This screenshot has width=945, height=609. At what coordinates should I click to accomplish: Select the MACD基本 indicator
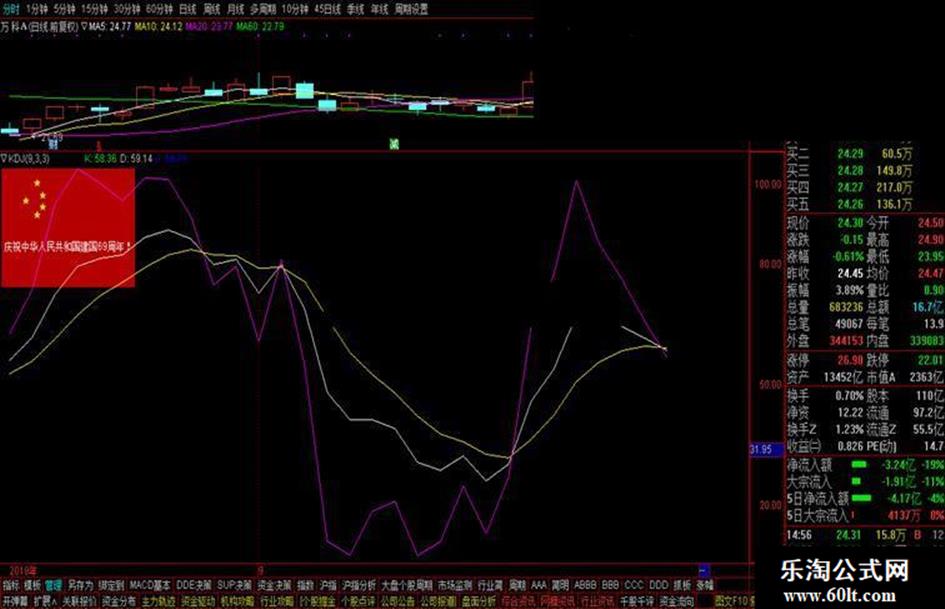coord(150,585)
